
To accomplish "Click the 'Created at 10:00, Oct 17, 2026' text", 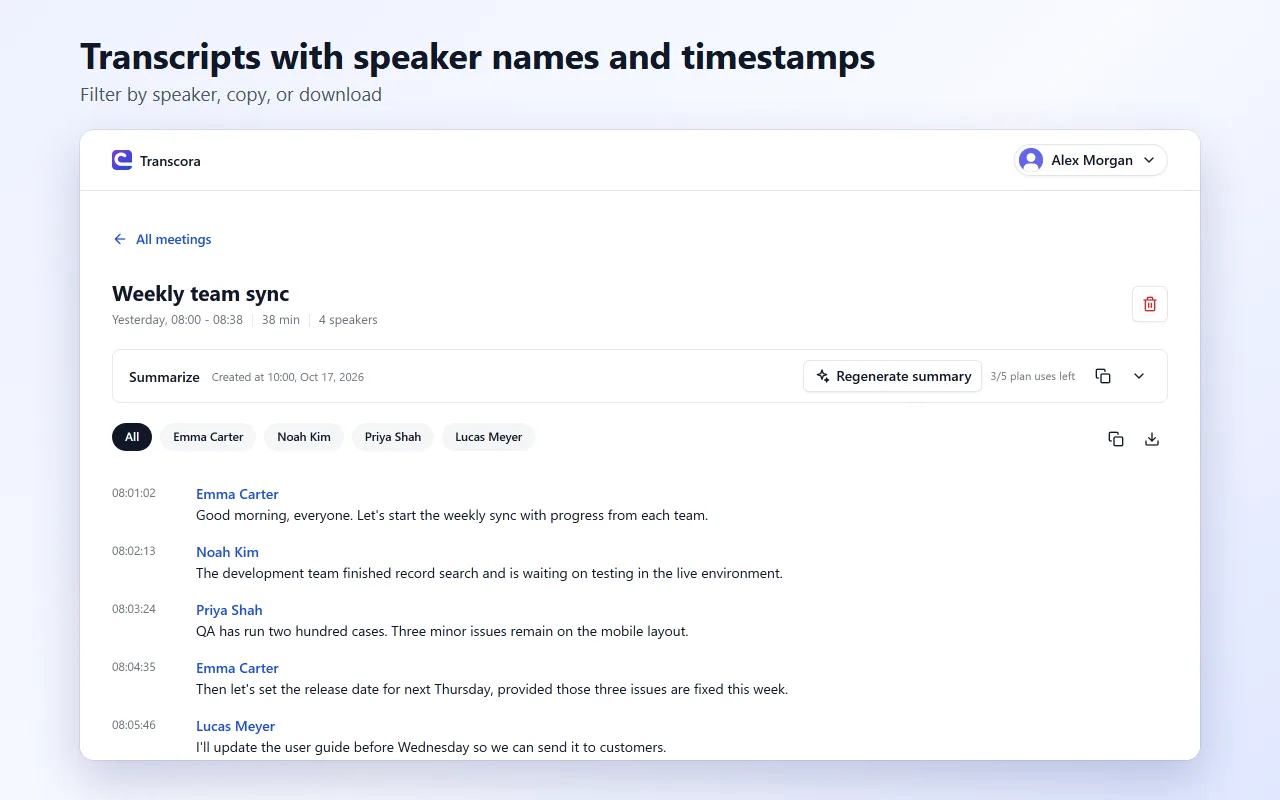I will point(288,377).
